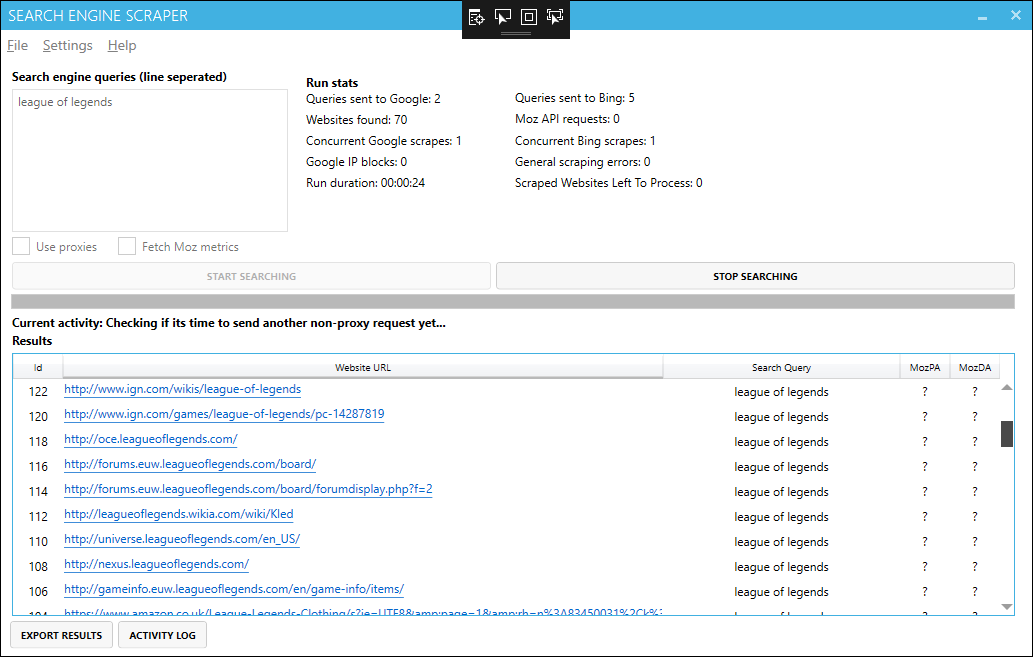Viewport: 1033px width, 657px height.
Task: Select the Id cell 112
Action: (38, 517)
